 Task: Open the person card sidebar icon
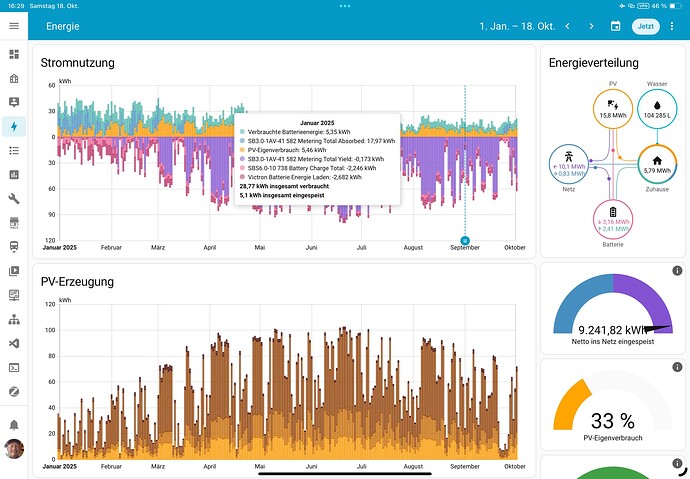point(14,102)
